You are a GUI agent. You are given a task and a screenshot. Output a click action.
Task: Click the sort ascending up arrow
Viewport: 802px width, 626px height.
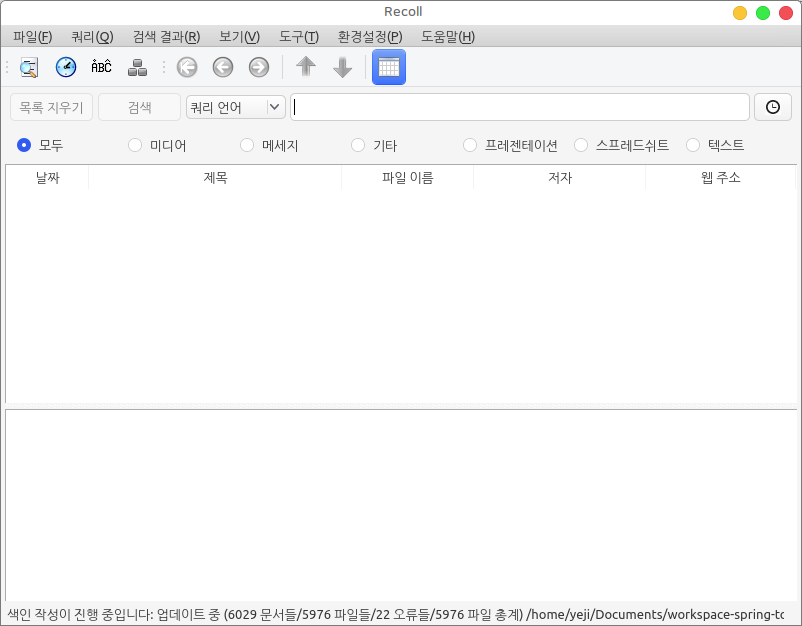tap(306, 67)
